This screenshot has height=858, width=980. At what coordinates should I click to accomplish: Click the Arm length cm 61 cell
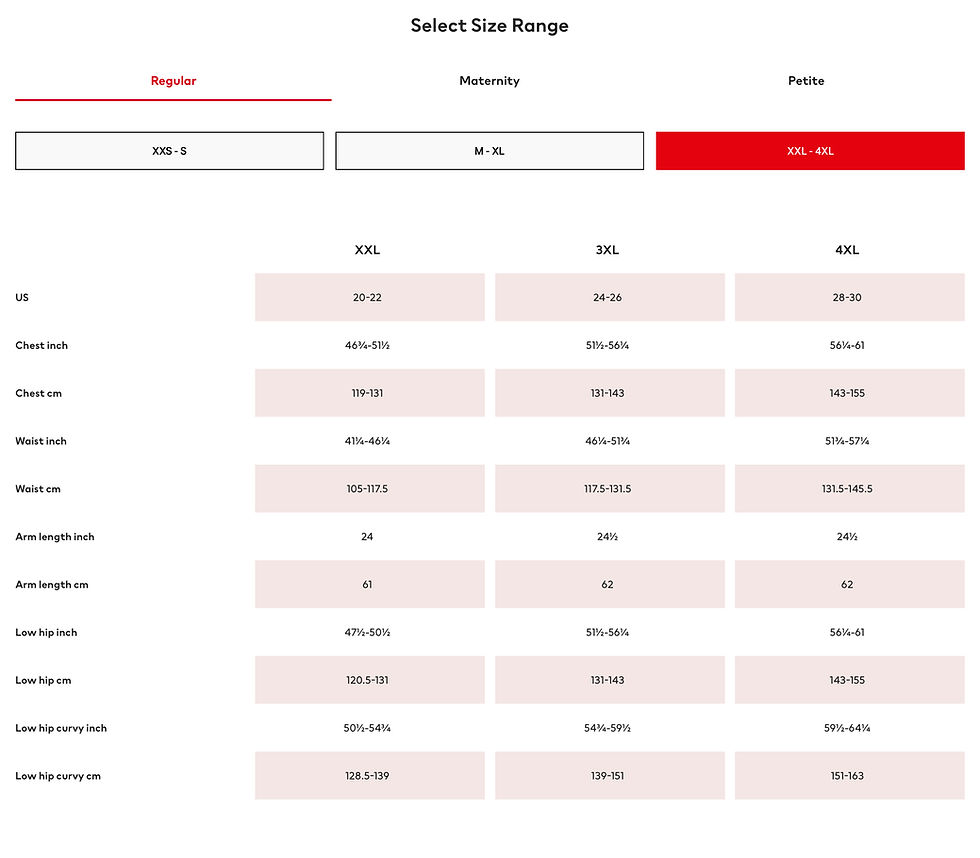click(x=369, y=584)
